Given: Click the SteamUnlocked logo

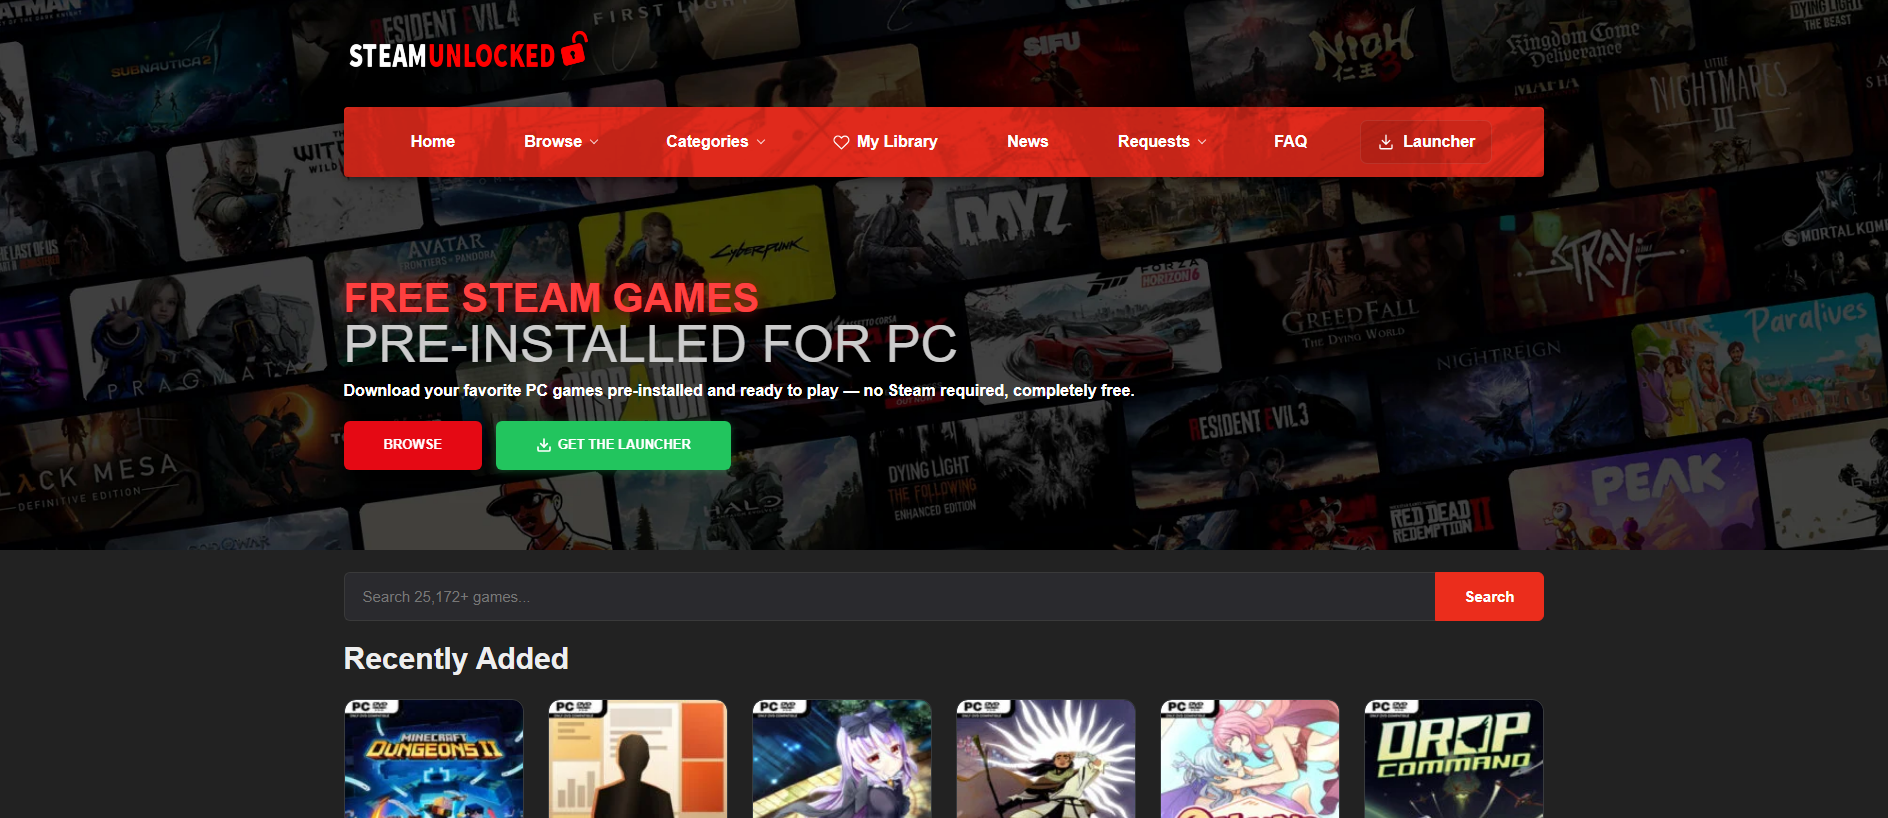Looking at the screenshot, I should [467, 51].
